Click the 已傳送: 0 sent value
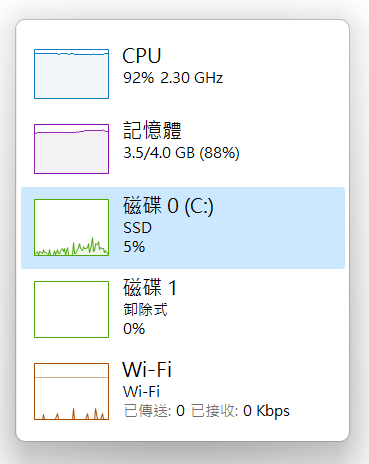This screenshot has height=464, width=369. pyautogui.click(x=154, y=411)
